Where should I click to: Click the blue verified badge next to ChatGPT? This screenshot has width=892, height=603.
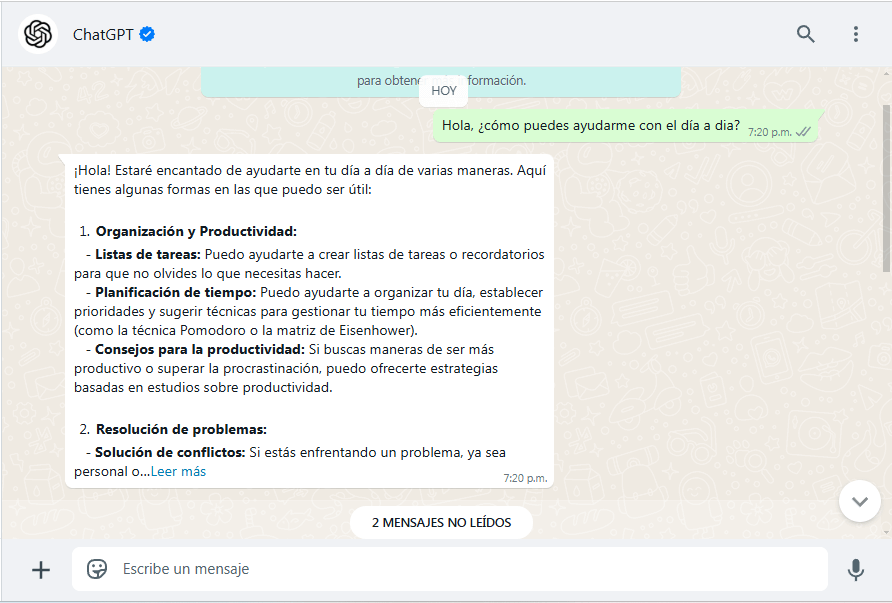tap(147, 34)
